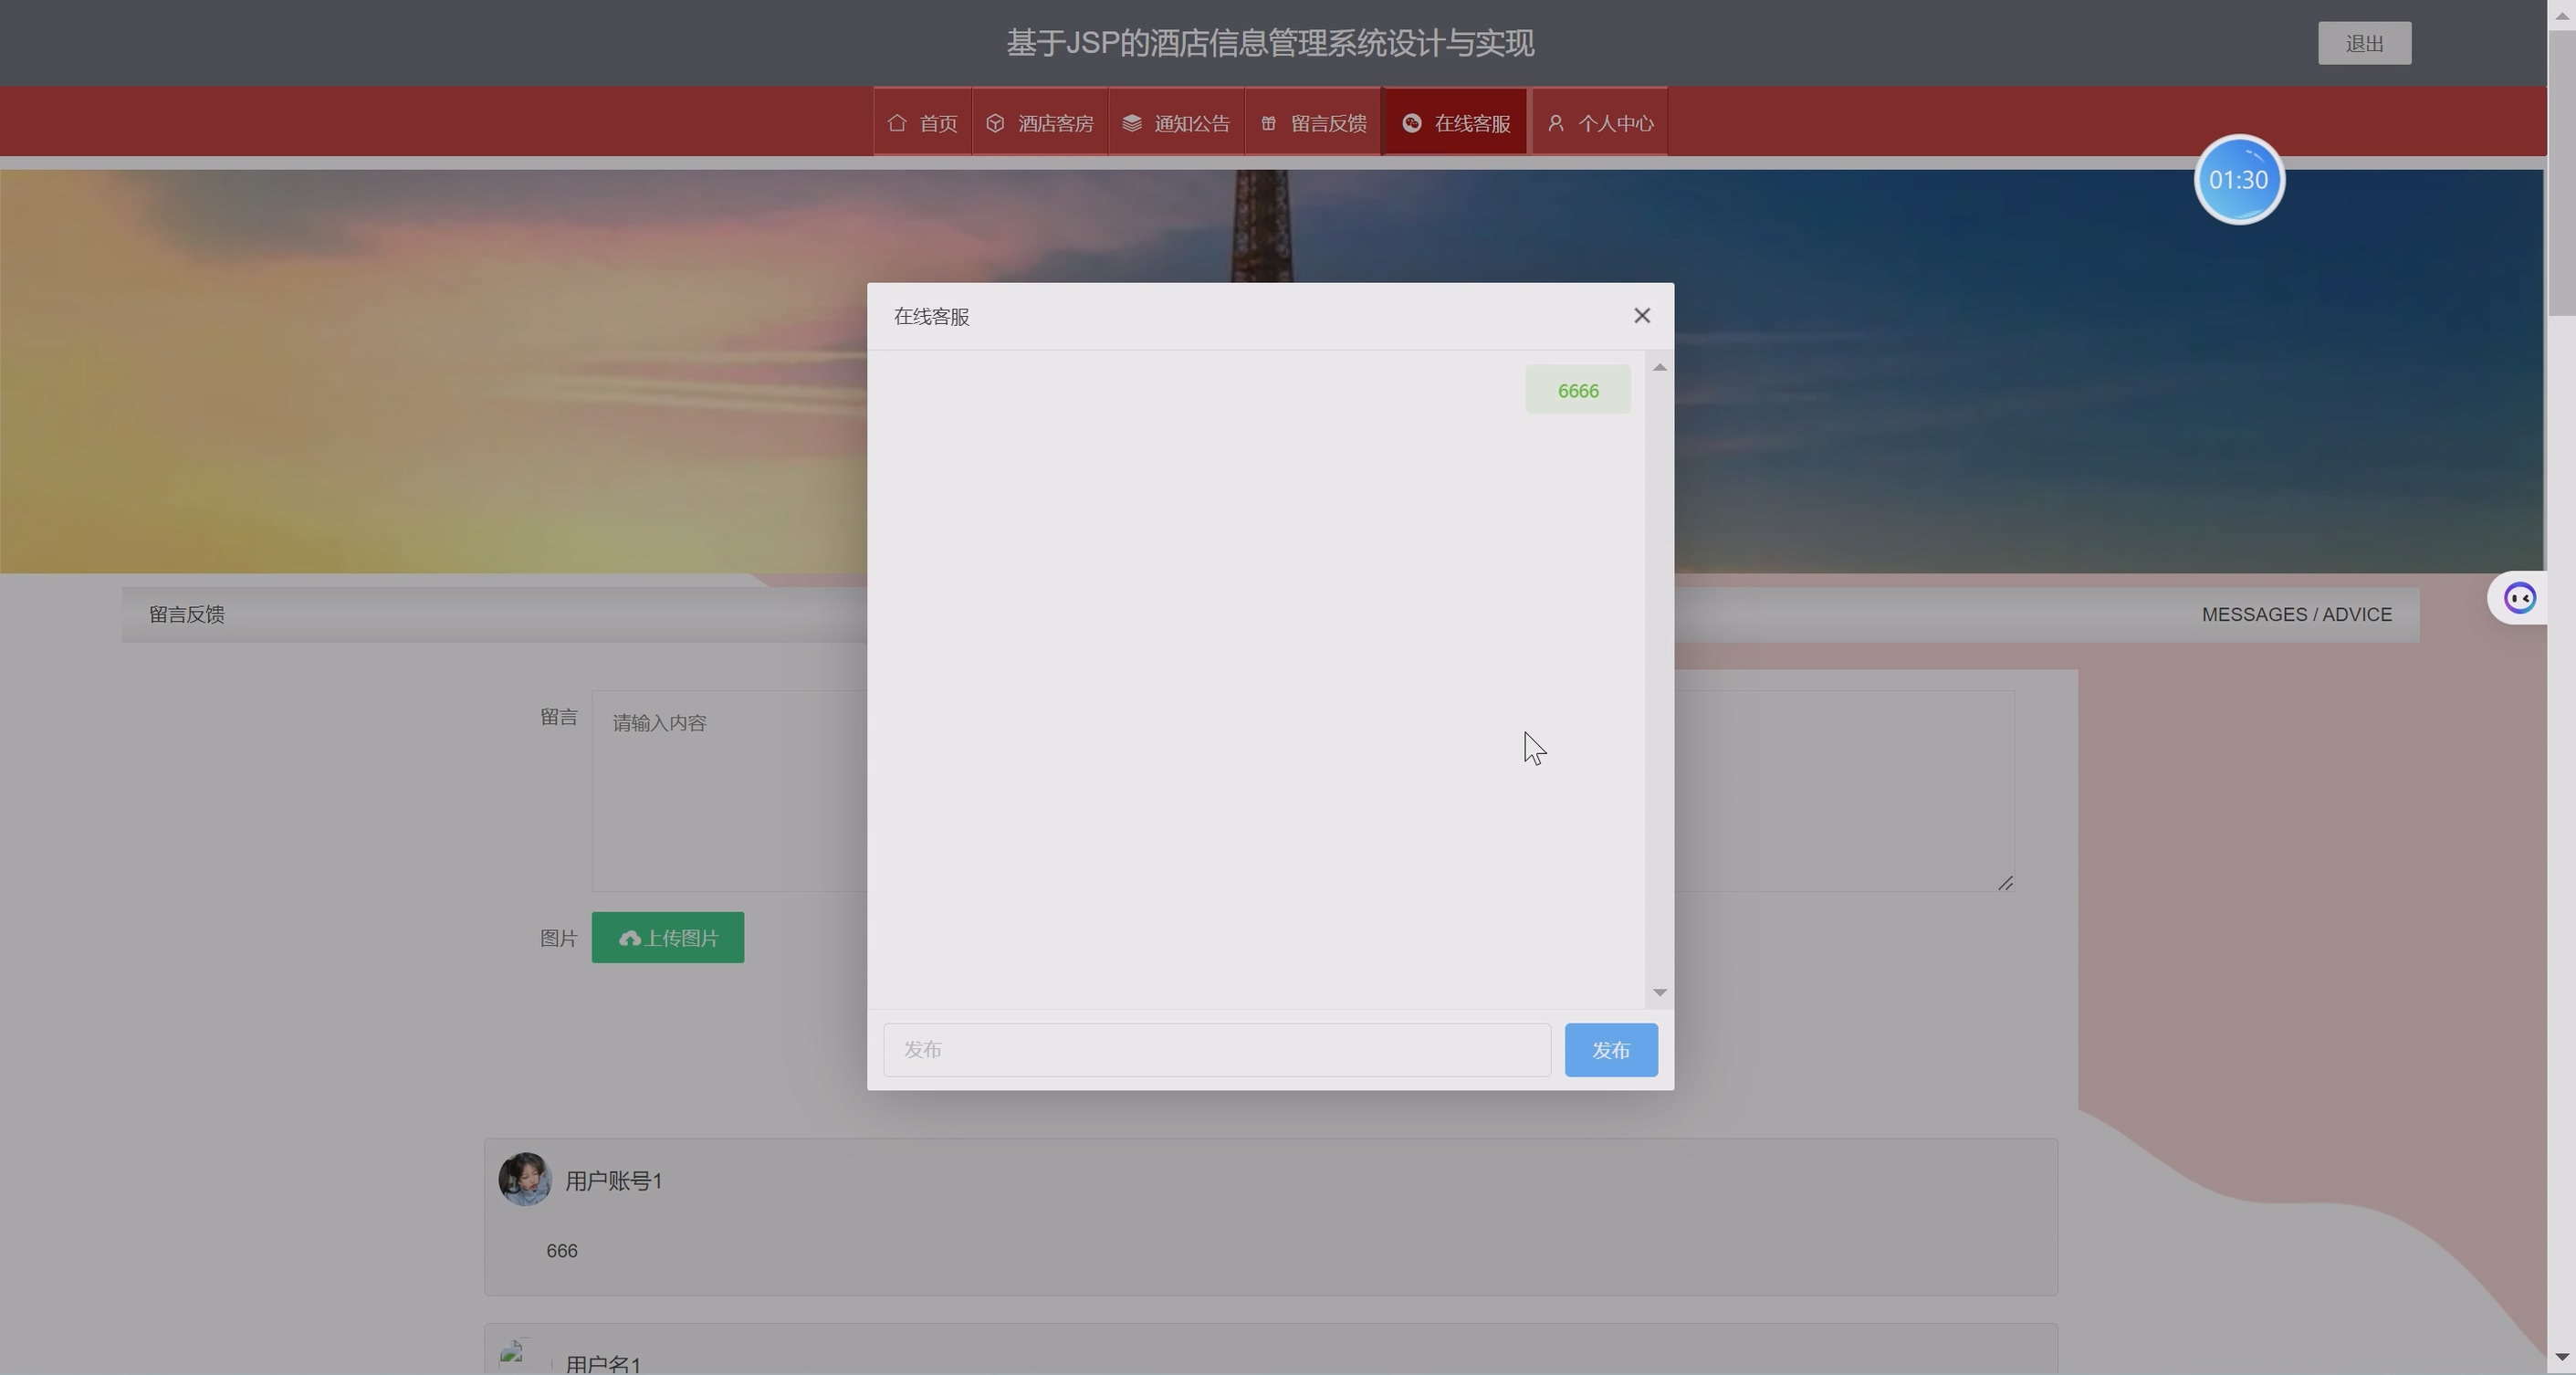Screen dimensions: 2576x1375
Task: Click the 留言反馈 section heading
Action: pyautogui.click(x=187, y=614)
